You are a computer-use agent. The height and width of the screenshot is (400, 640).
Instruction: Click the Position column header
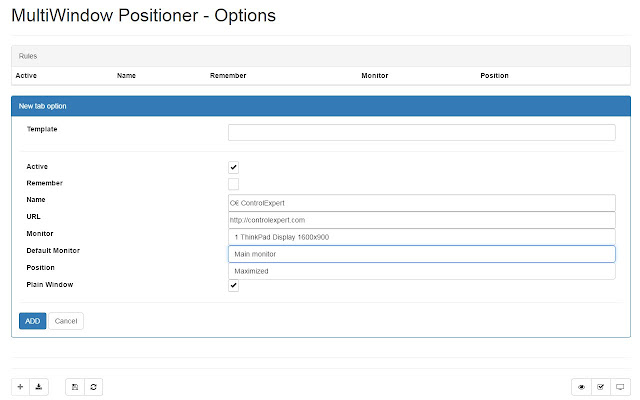[x=494, y=76]
